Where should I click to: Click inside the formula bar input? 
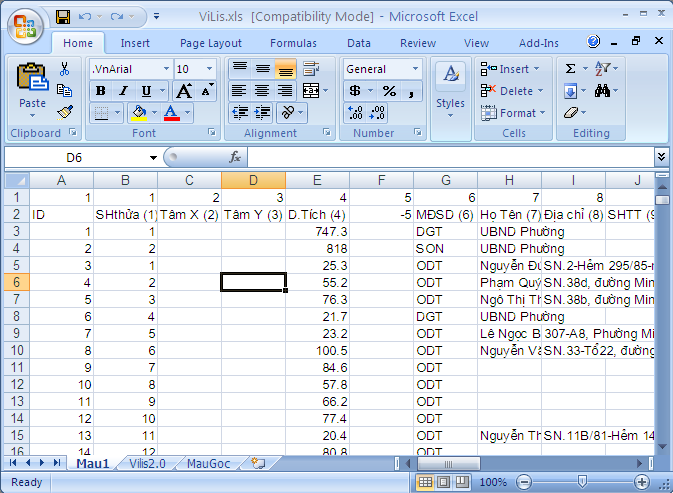(x=450, y=157)
